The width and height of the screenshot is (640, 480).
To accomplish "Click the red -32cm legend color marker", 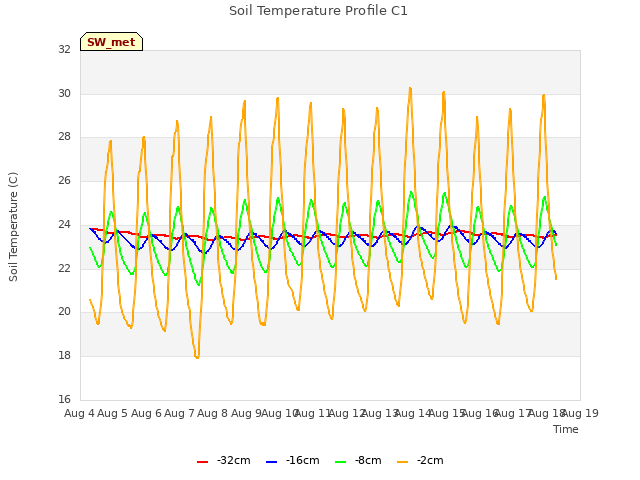I will [202, 462].
